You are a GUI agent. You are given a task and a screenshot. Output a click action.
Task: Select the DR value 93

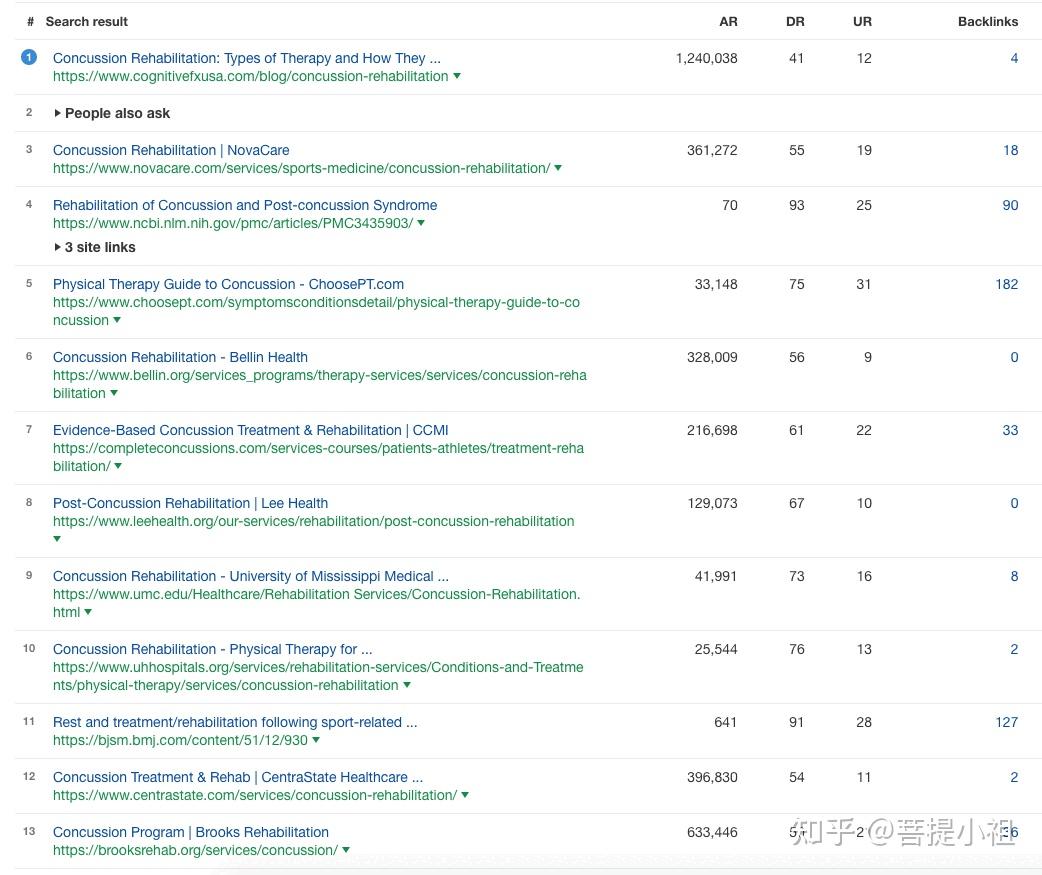coord(797,205)
